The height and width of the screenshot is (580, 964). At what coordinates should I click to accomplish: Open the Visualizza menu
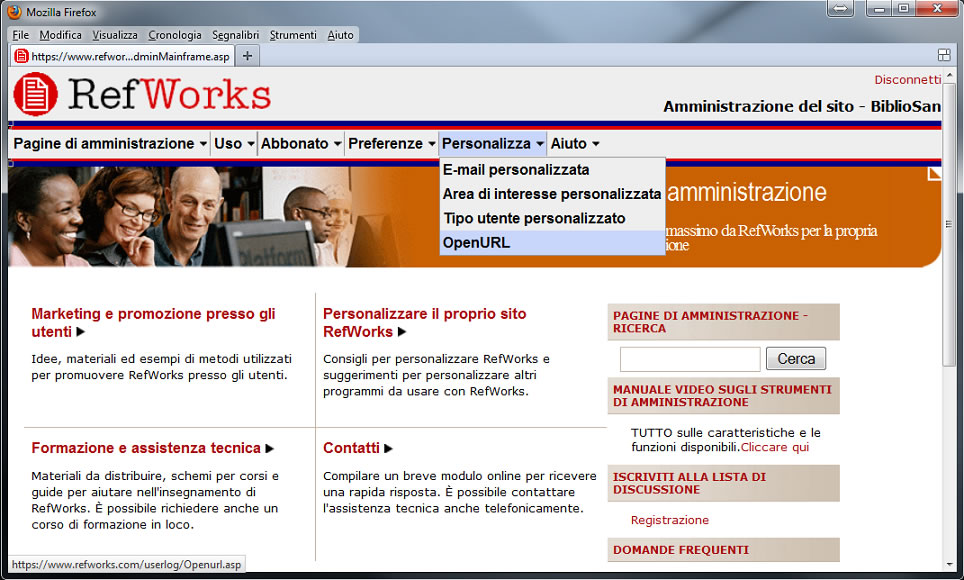(115, 35)
